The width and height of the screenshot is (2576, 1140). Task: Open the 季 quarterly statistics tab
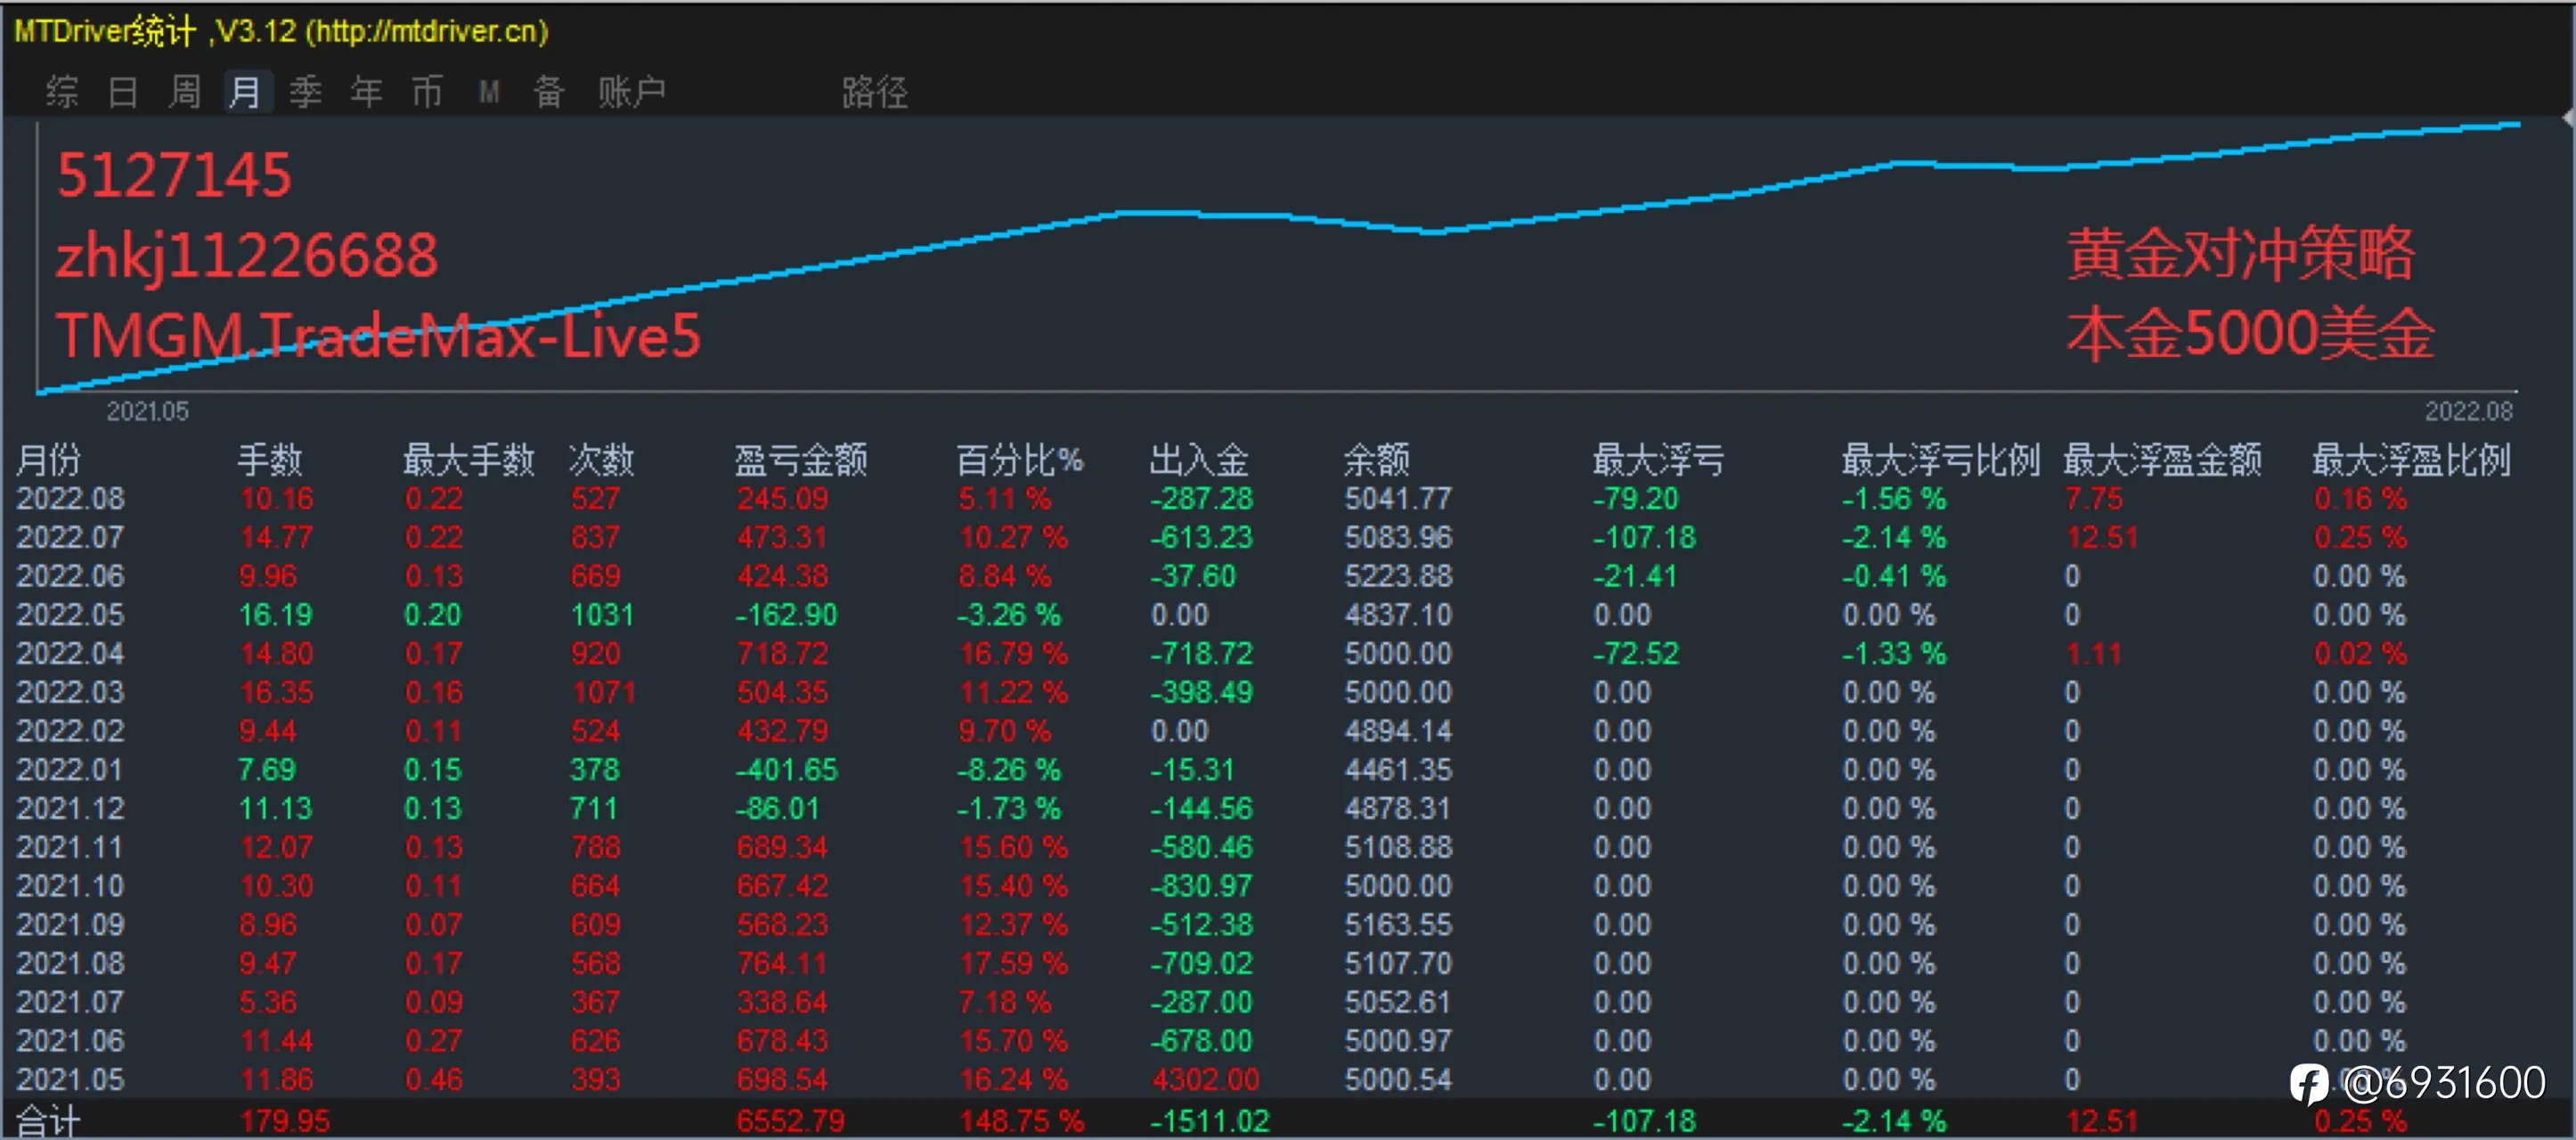click(306, 92)
